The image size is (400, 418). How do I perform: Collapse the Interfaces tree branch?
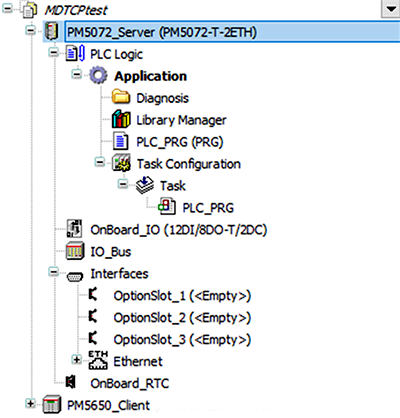(x=53, y=272)
